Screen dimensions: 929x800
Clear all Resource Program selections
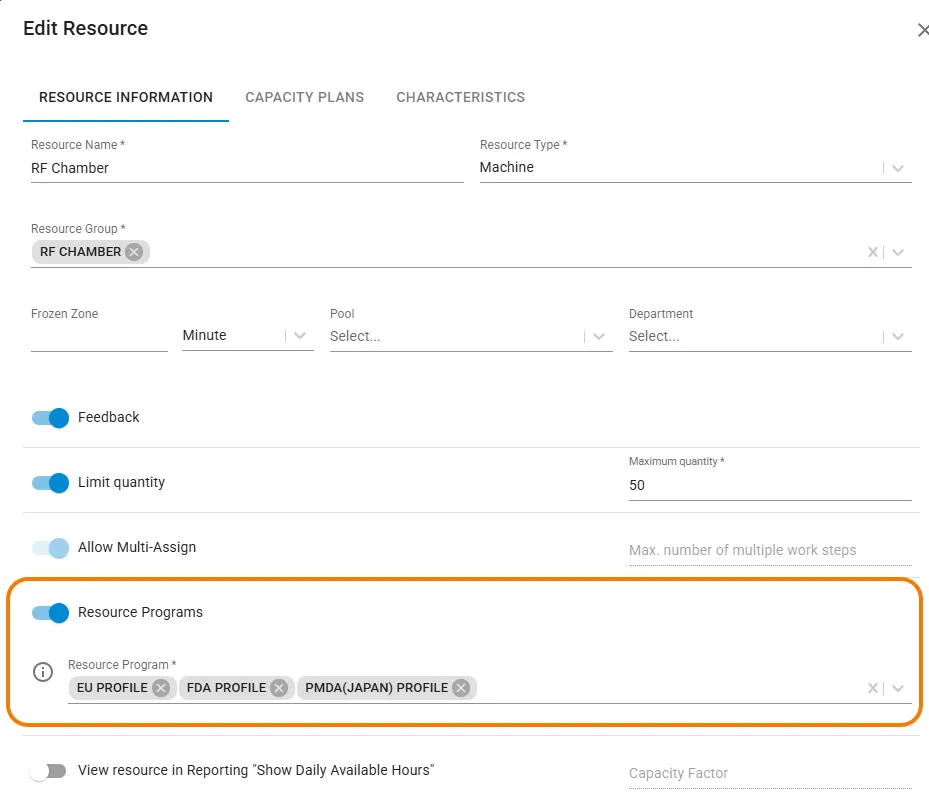(873, 688)
